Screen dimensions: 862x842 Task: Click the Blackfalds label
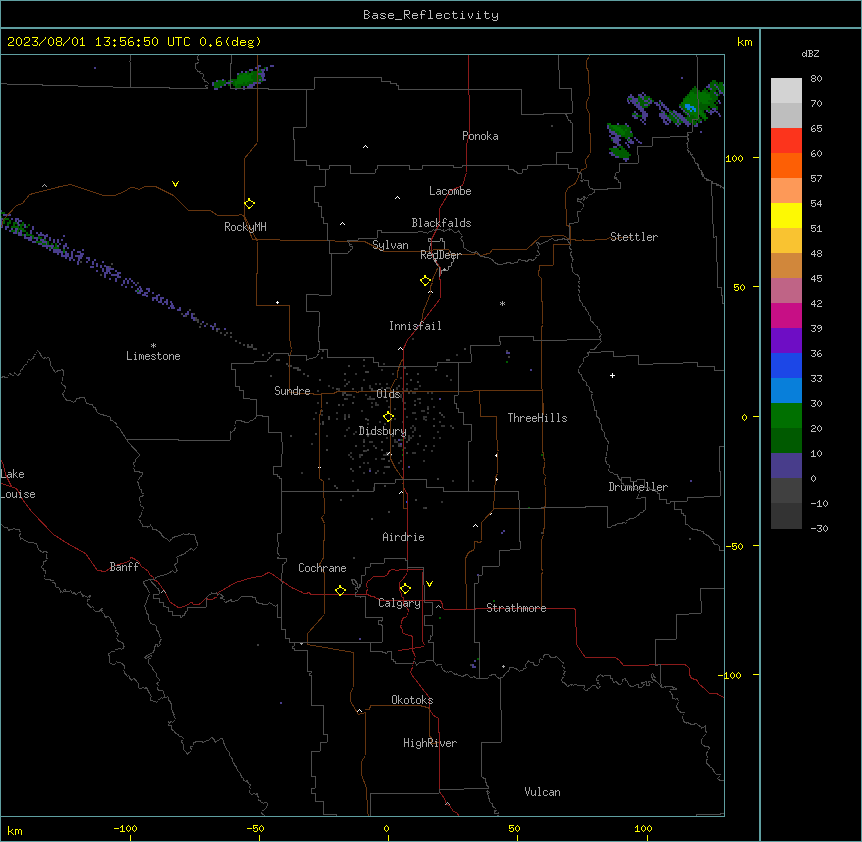point(441,223)
